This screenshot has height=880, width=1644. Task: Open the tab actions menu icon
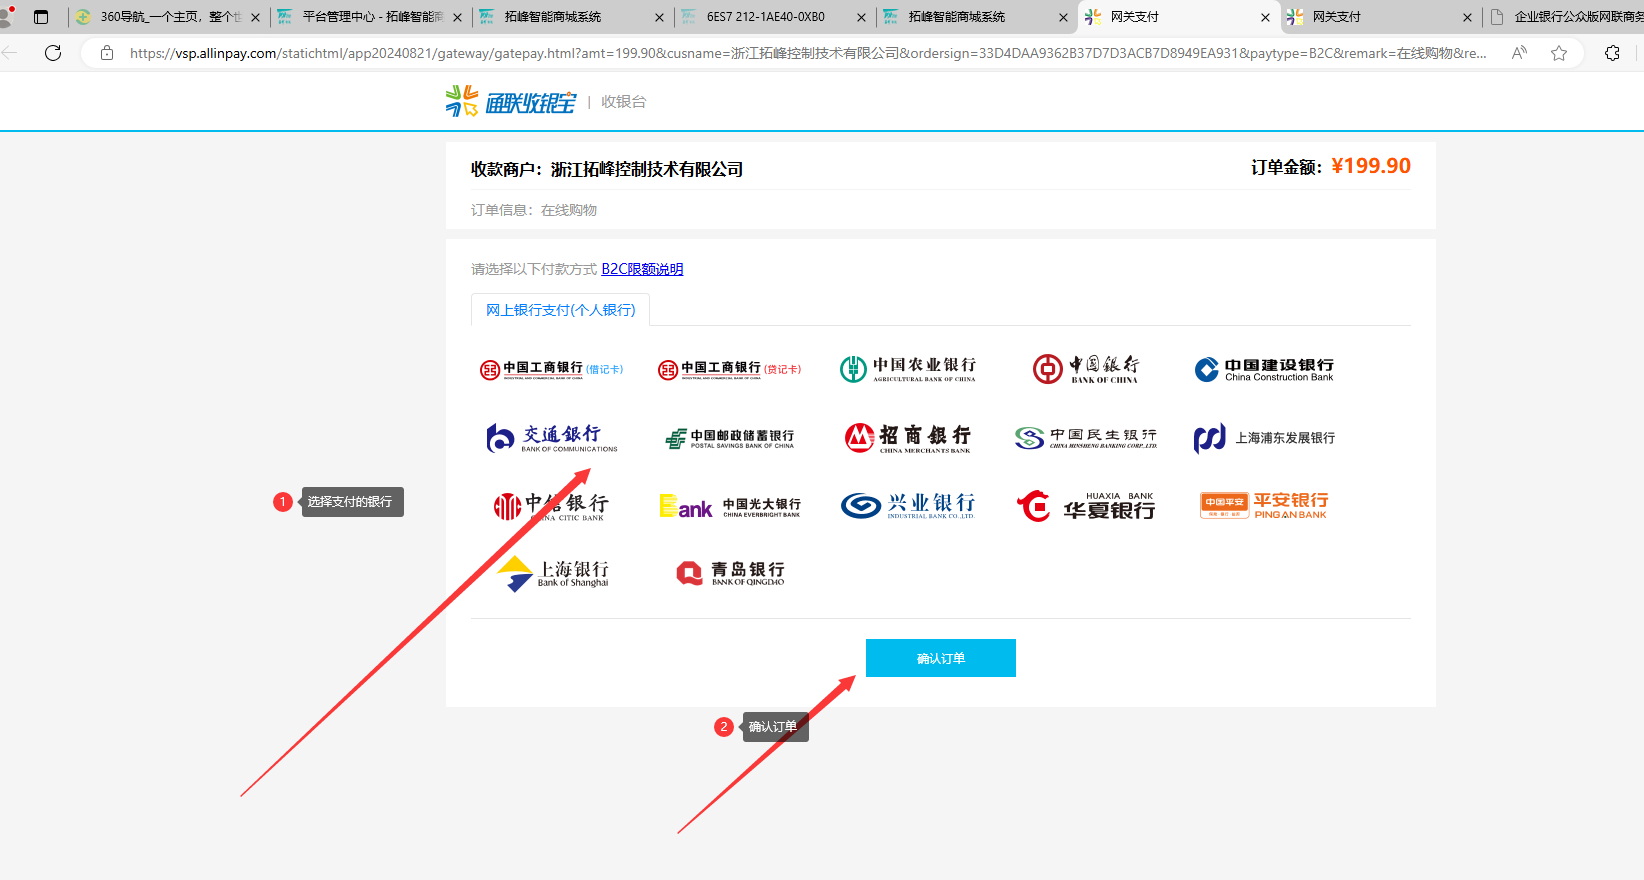coord(41,17)
